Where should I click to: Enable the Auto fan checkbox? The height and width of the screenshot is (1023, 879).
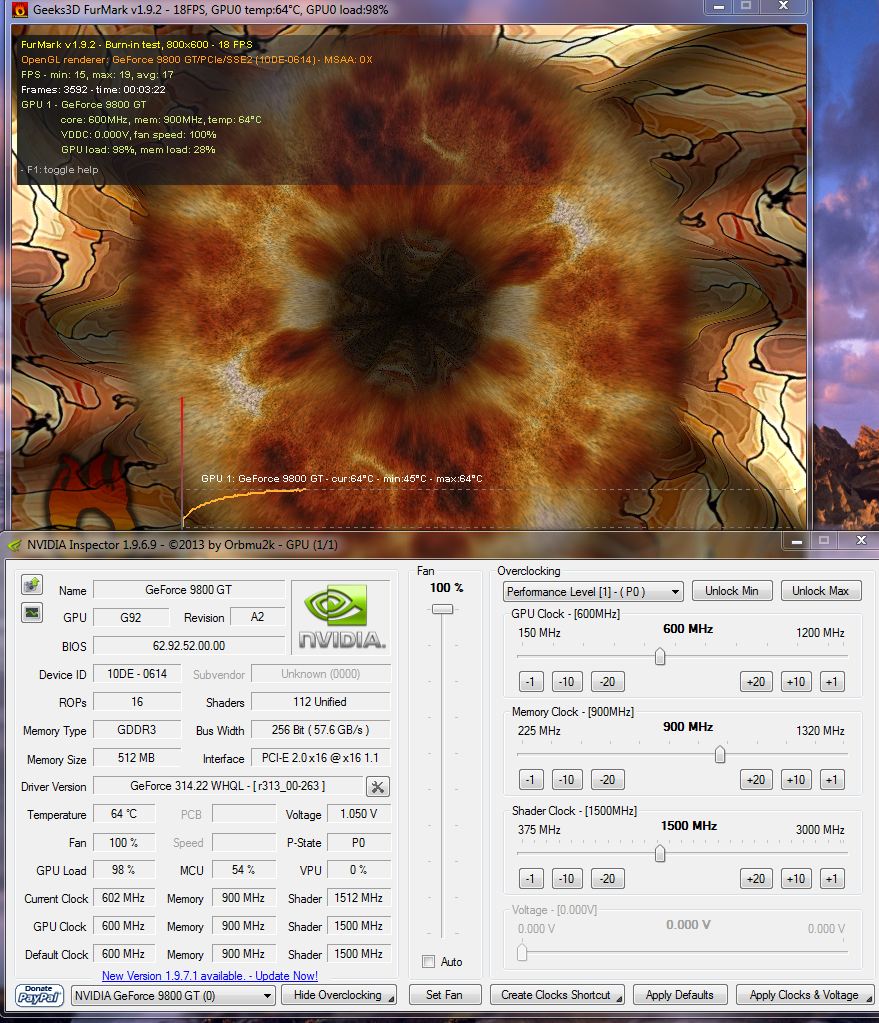pyautogui.click(x=429, y=961)
